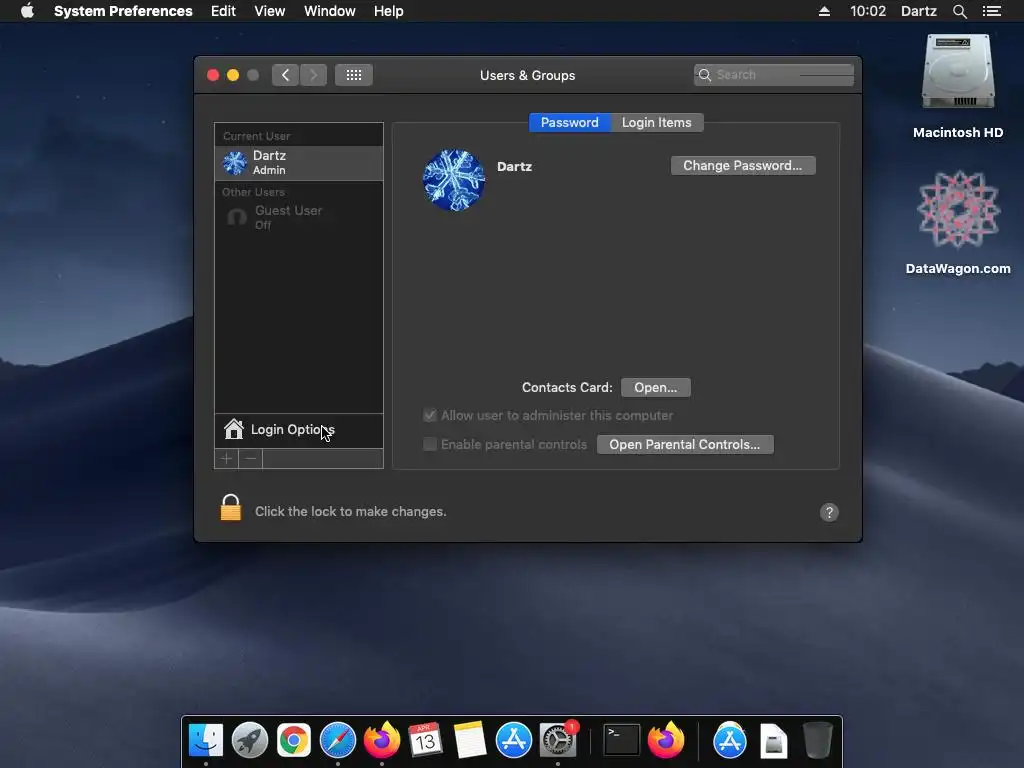Open the Edit menu
Viewport: 1024px width, 768px height.
[x=223, y=11]
